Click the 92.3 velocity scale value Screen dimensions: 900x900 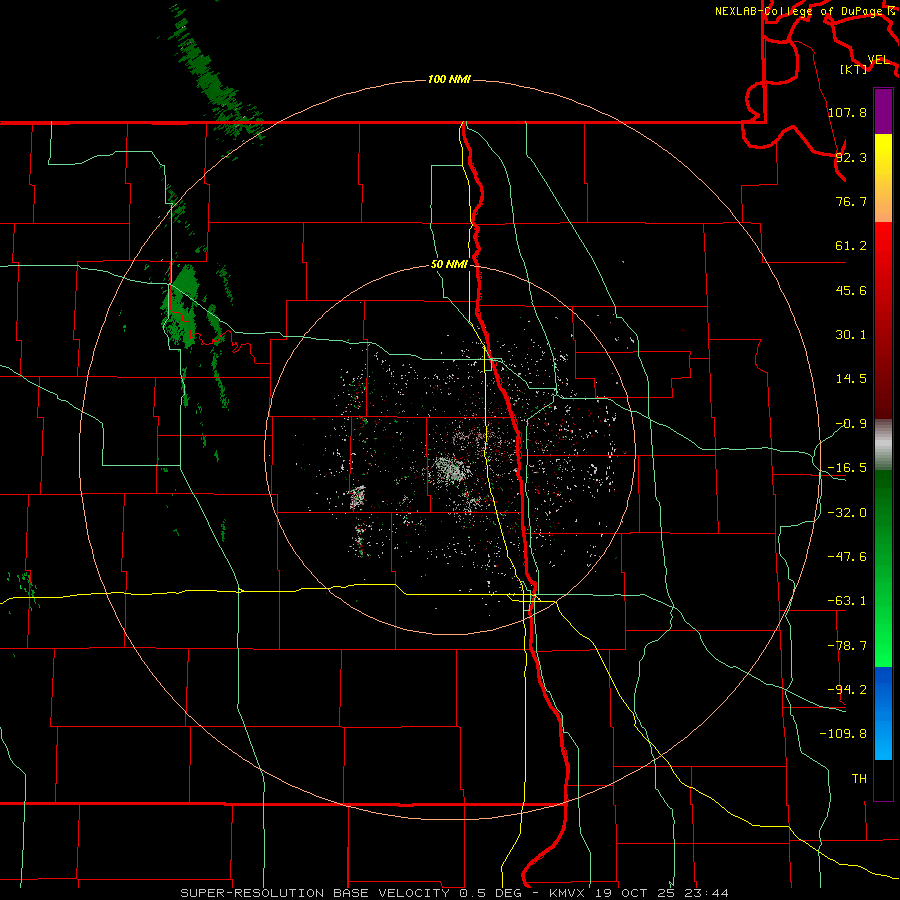(851, 157)
